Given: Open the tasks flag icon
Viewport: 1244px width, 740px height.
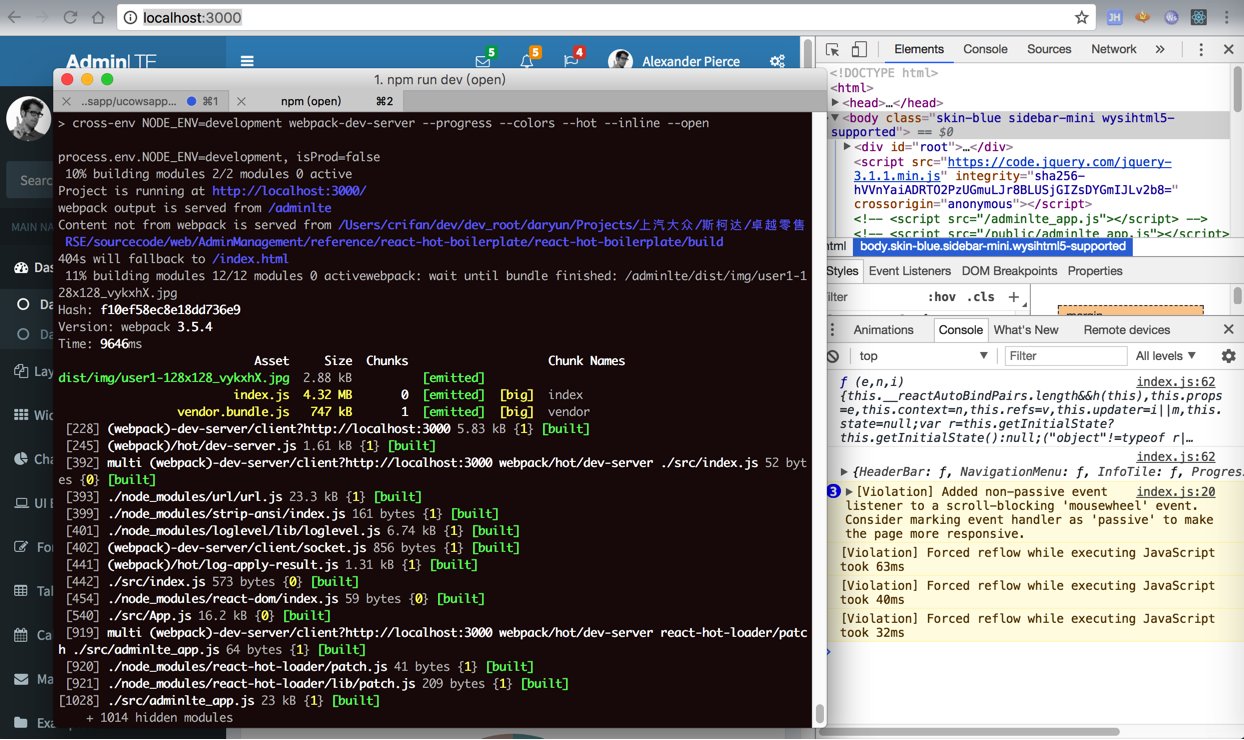Looking at the screenshot, I should point(571,62).
